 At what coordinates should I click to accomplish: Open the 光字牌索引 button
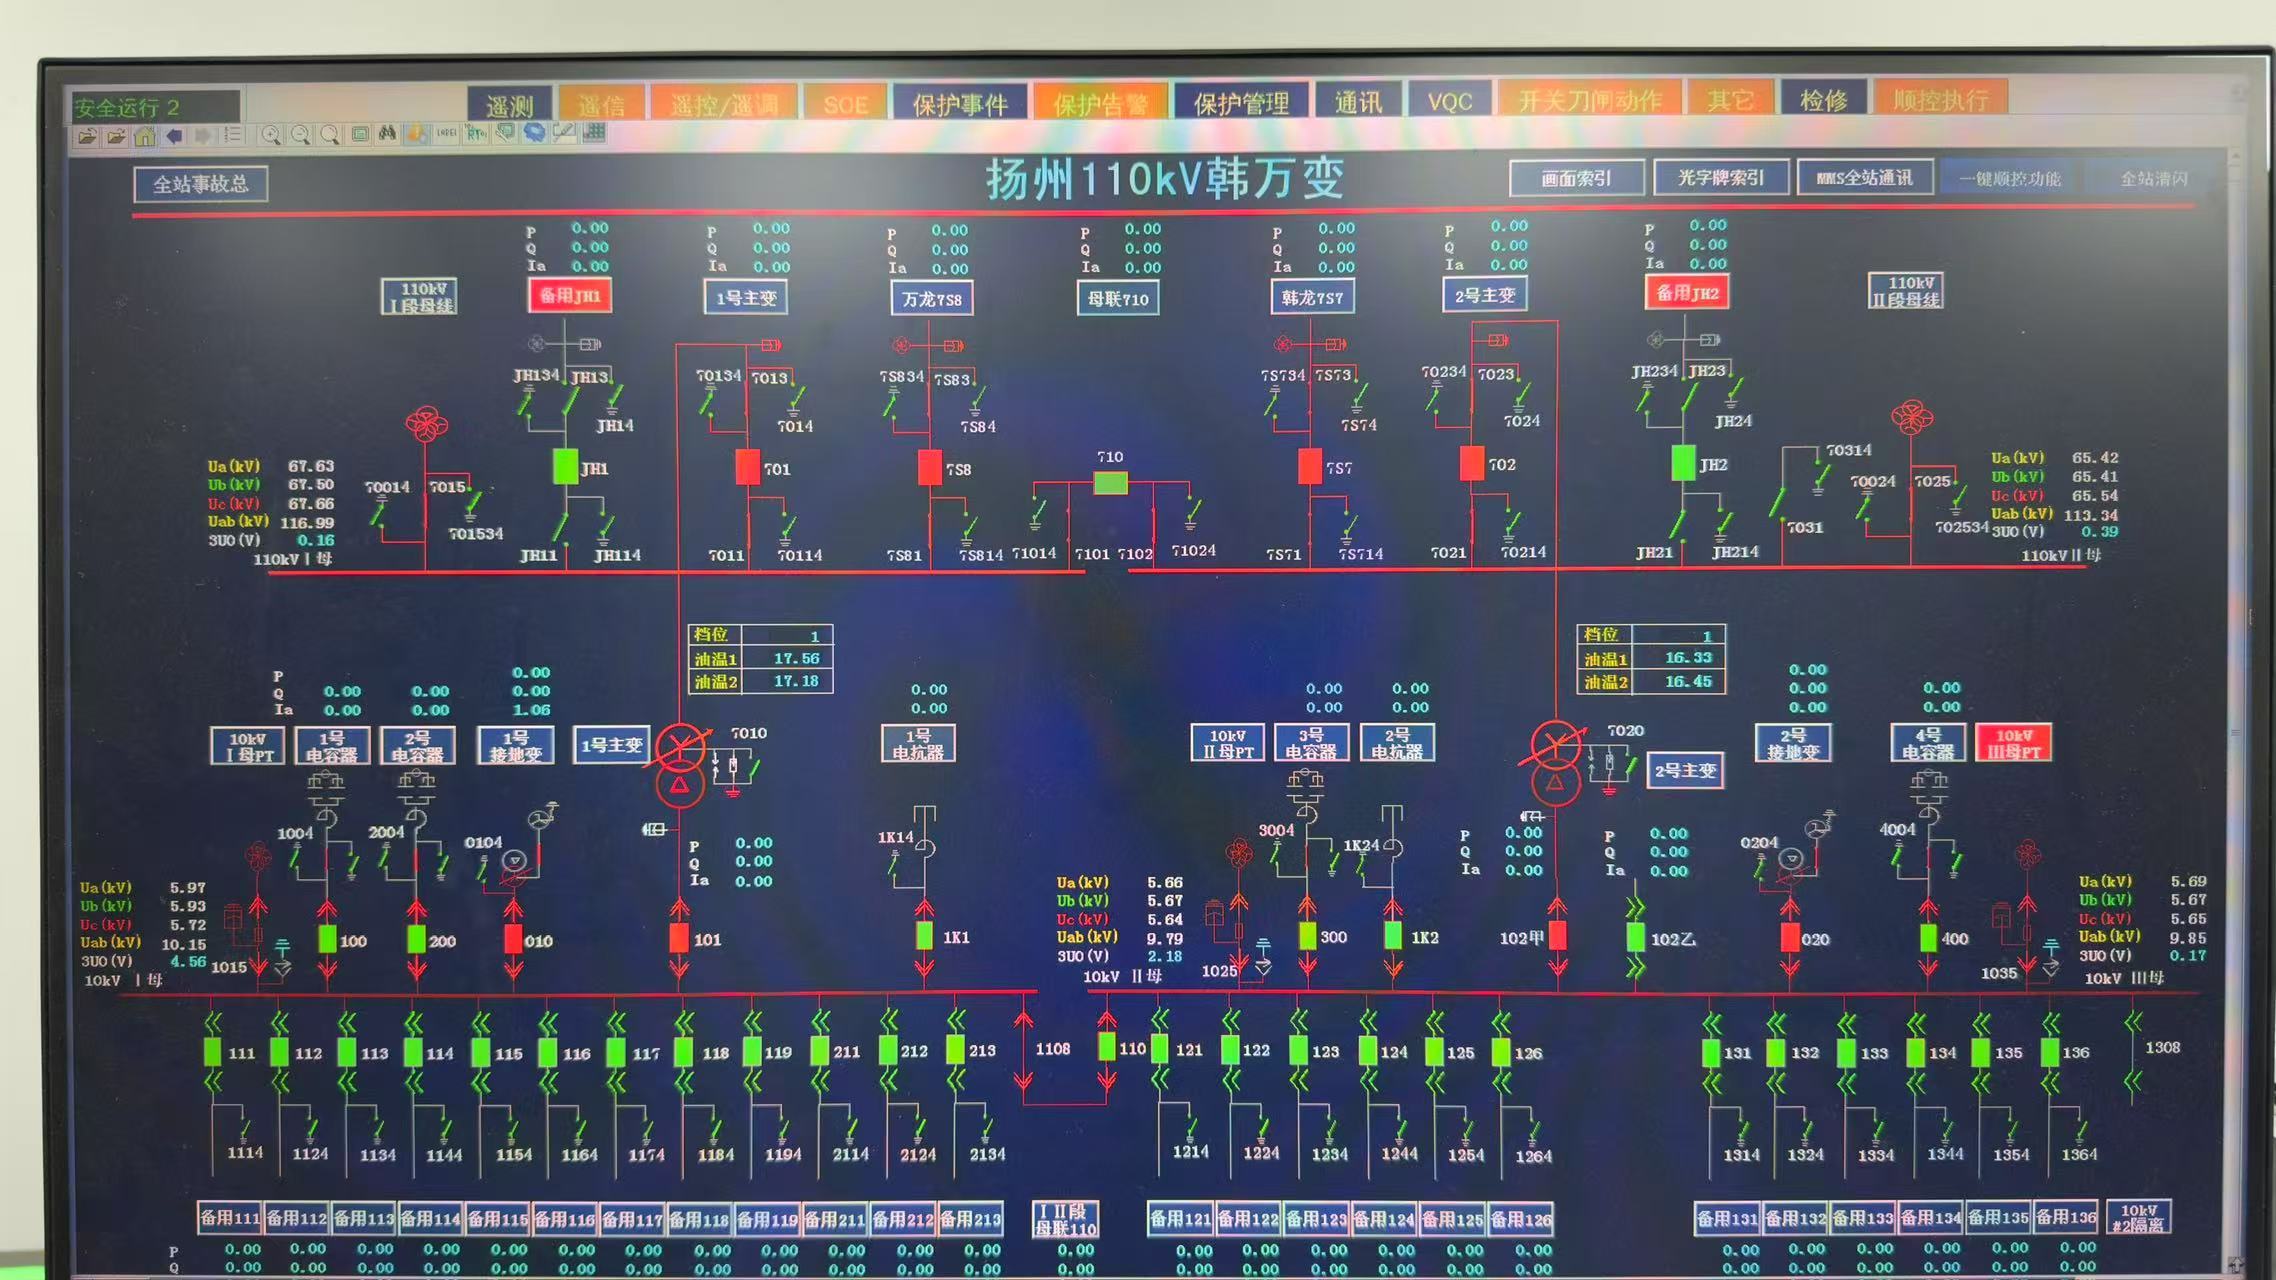pos(1720,177)
